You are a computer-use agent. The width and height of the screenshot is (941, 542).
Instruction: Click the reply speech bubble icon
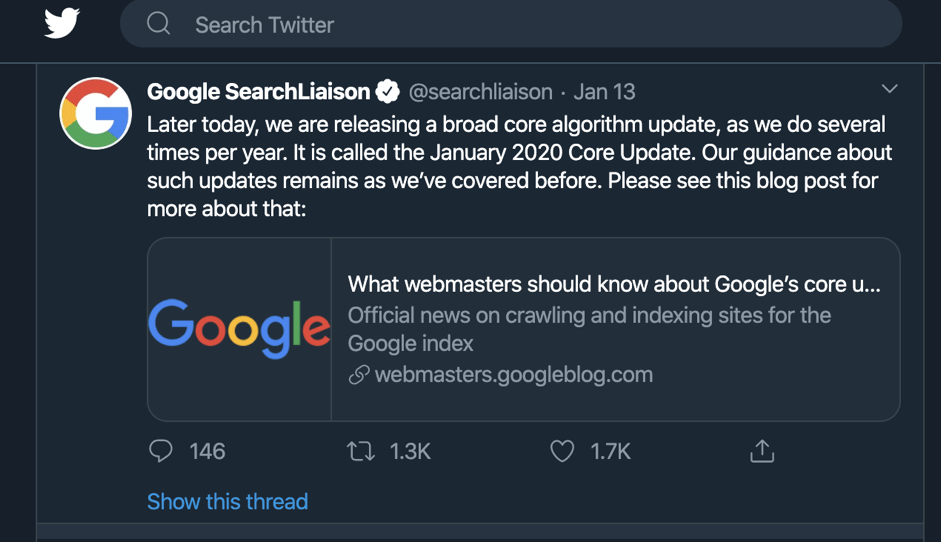[160, 451]
